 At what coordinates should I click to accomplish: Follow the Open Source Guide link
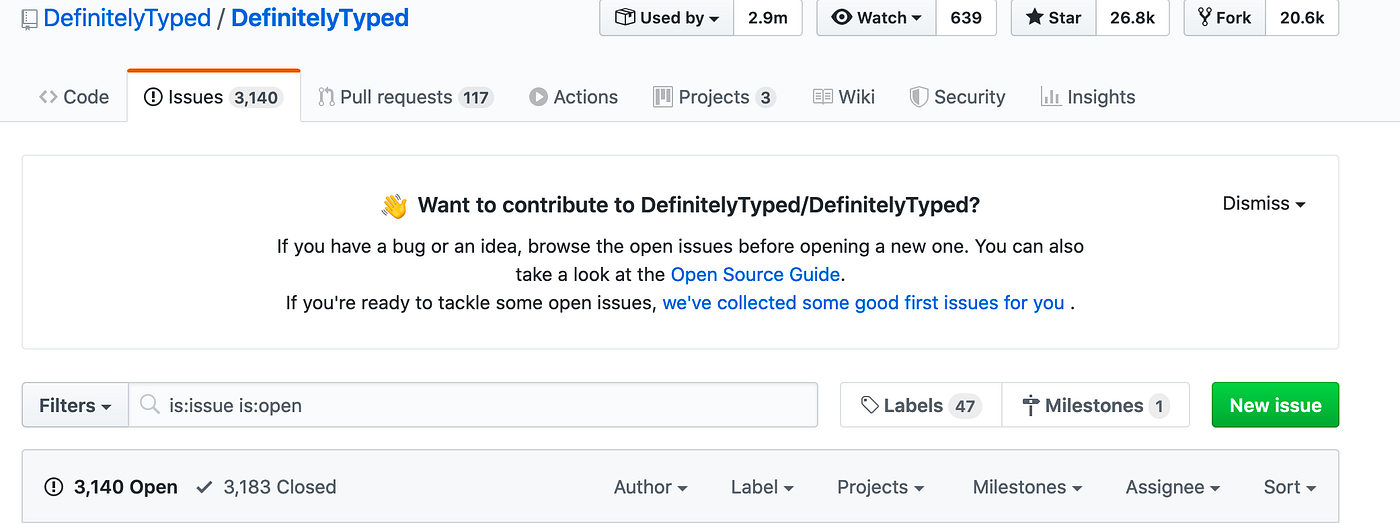755,274
